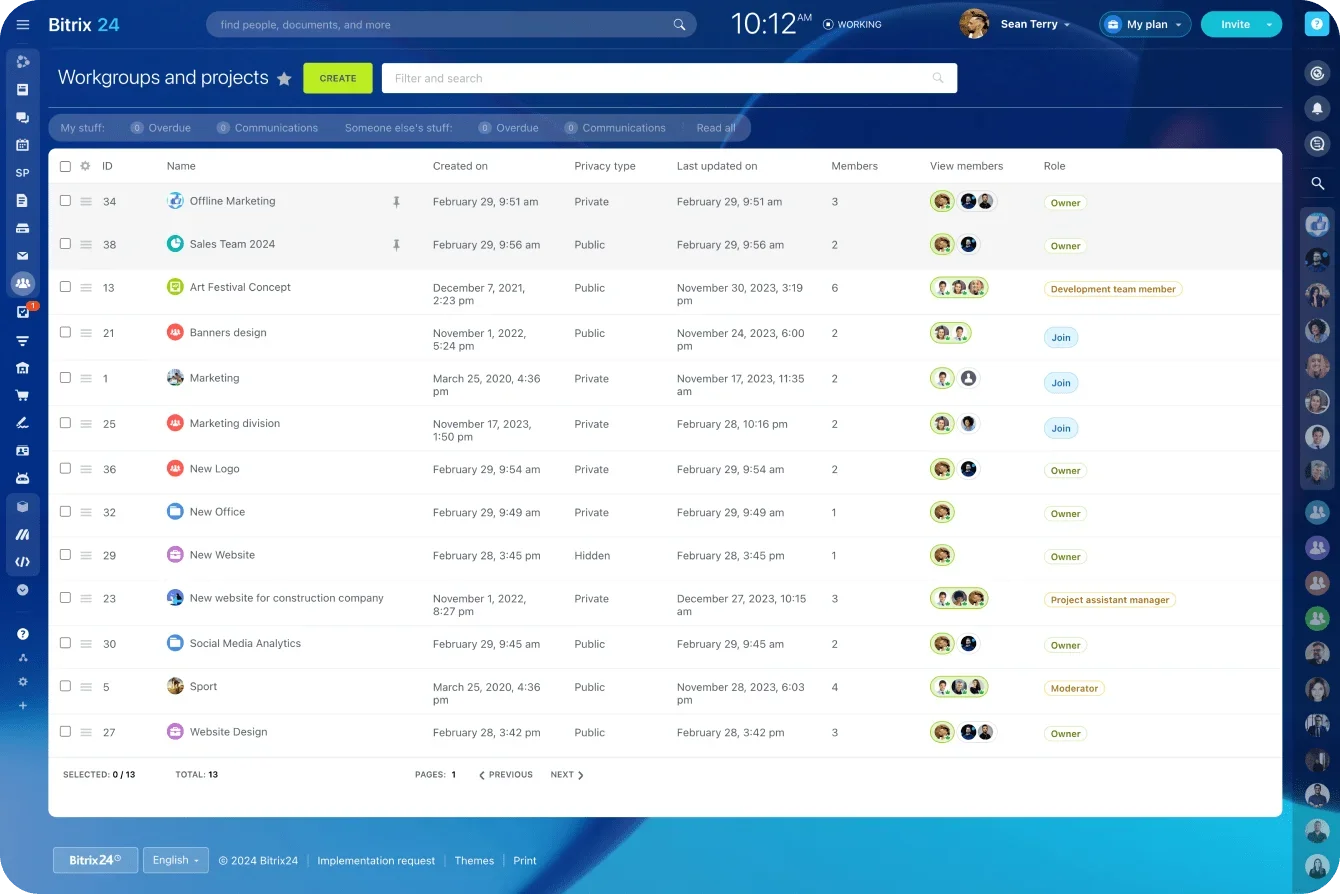Select the checkbox for Art Festival Concept
Screen dimensions: 1340x894
coord(65,287)
